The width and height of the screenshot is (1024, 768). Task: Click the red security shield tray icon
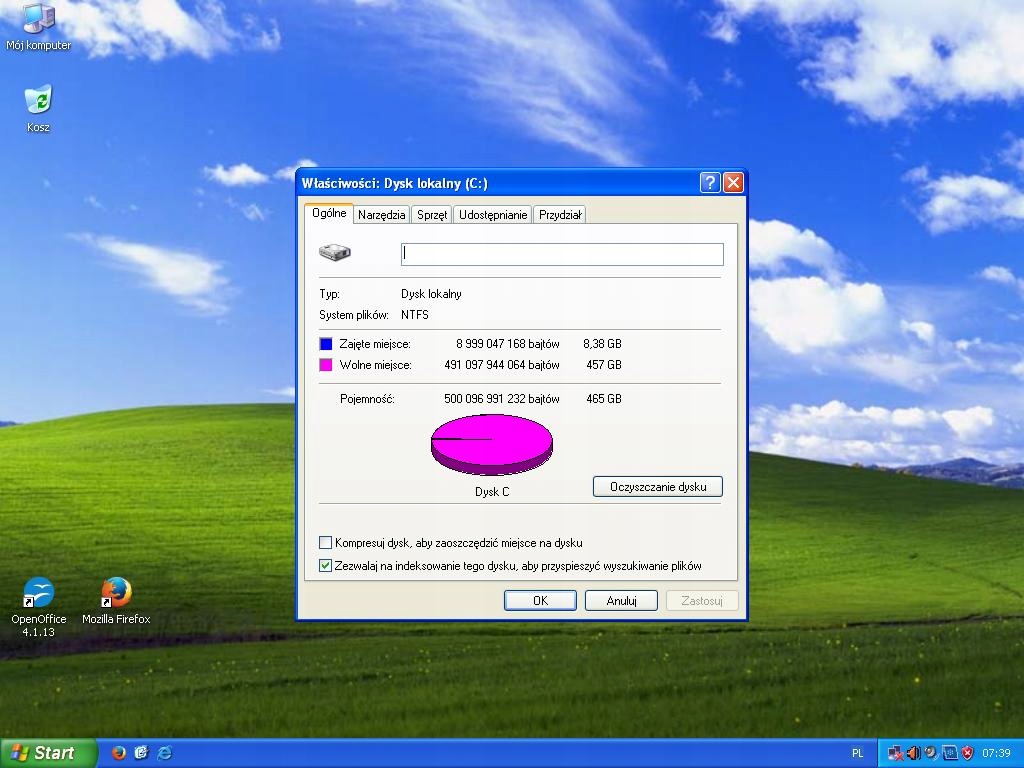click(967, 753)
